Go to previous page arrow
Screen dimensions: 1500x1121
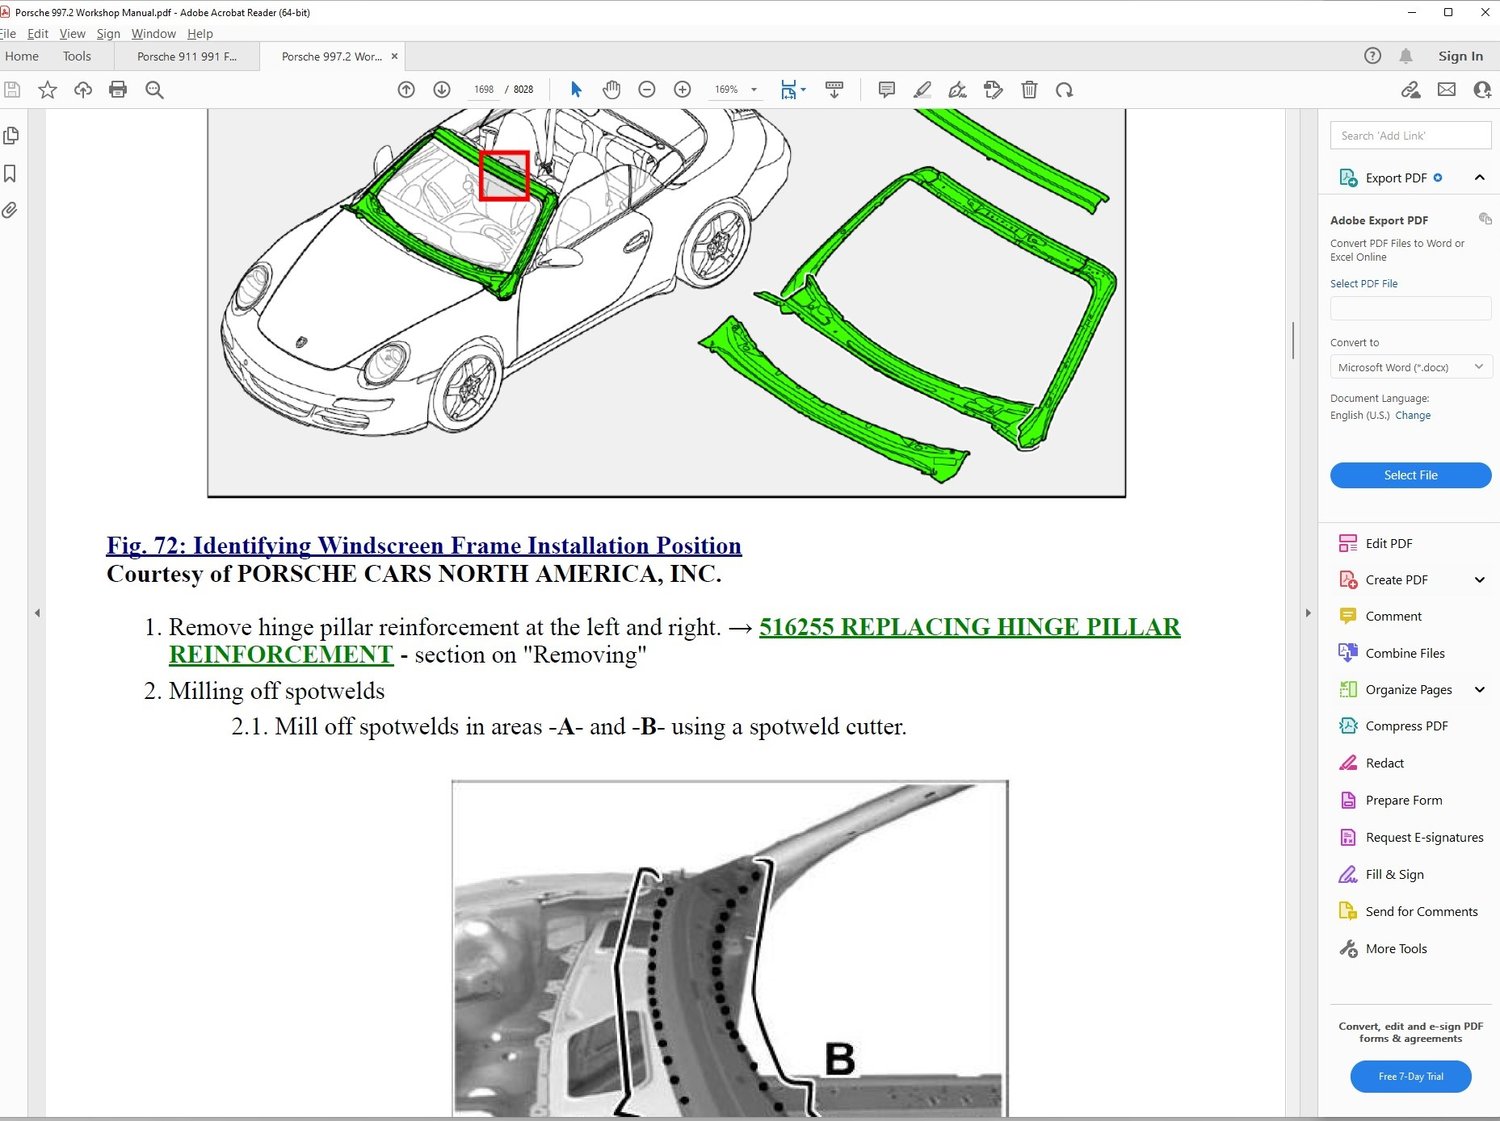tap(406, 90)
